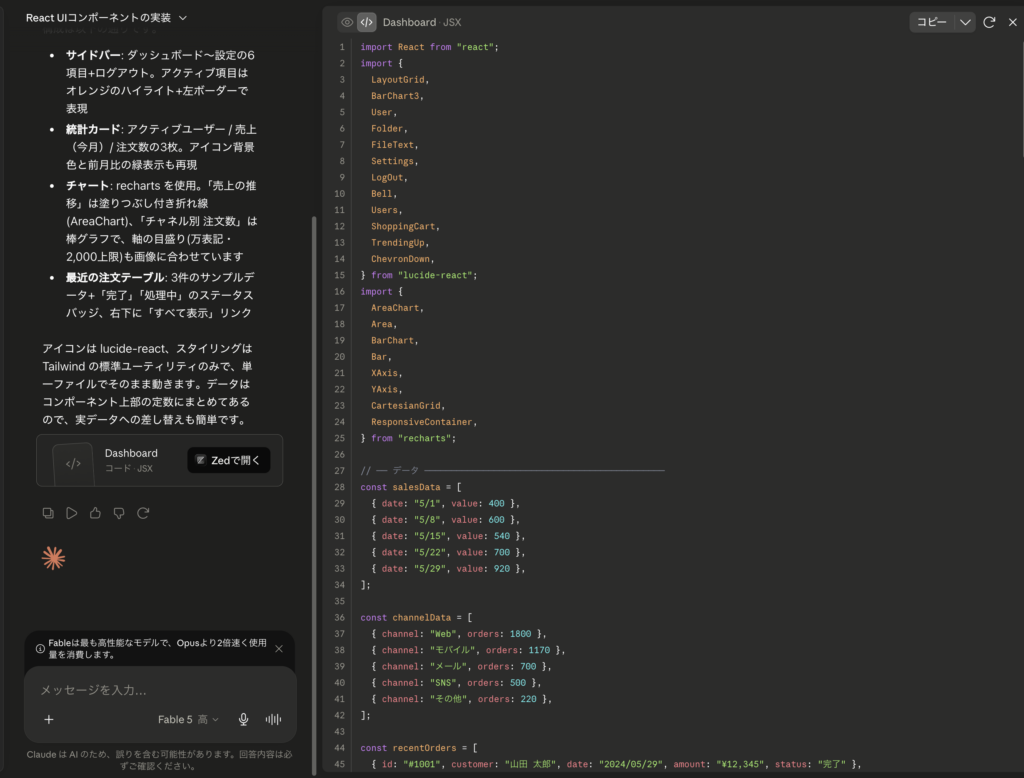Copy the assistant response

(48, 513)
